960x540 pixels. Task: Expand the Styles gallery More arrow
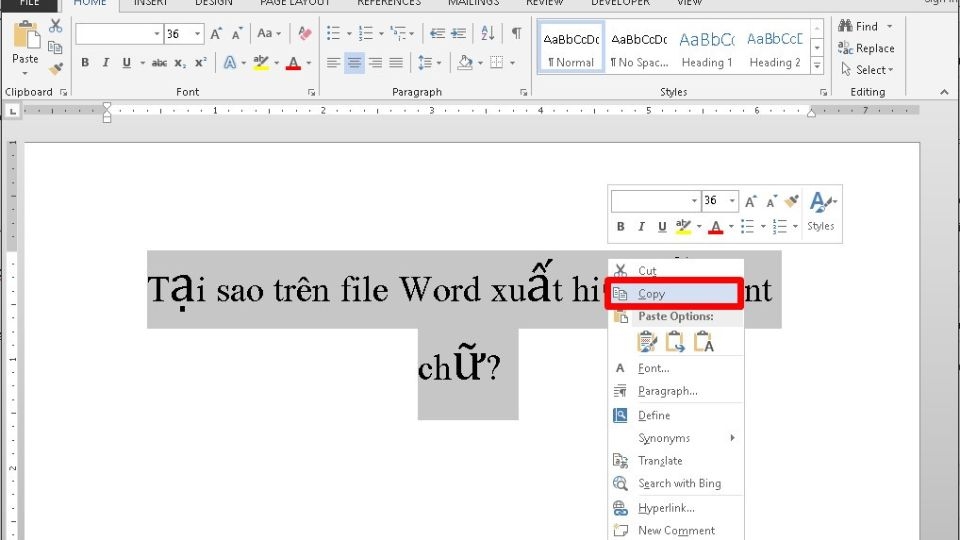tap(817, 66)
